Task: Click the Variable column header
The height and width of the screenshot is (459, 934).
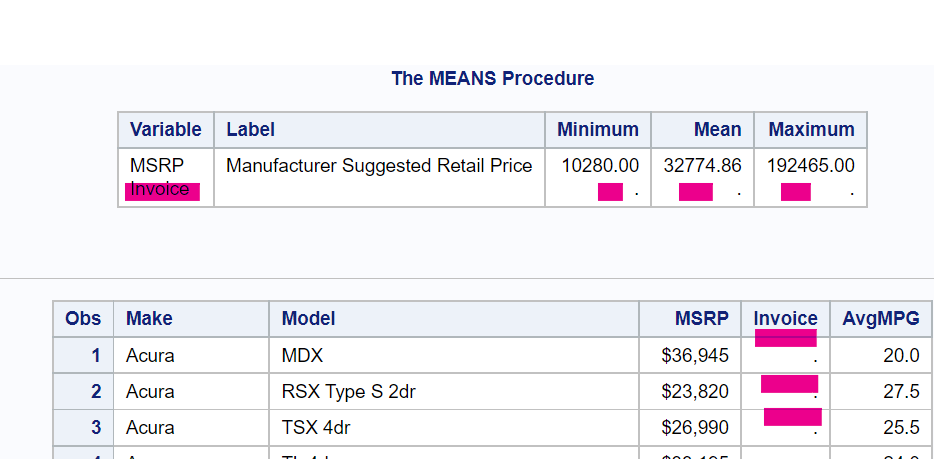Action: (x=165, y=129)
